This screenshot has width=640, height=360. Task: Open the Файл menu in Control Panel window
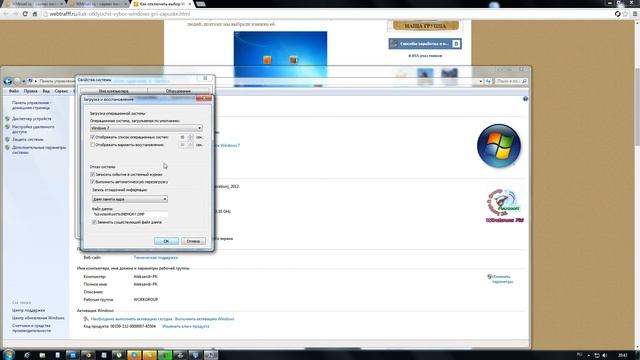tap(14, 91)
